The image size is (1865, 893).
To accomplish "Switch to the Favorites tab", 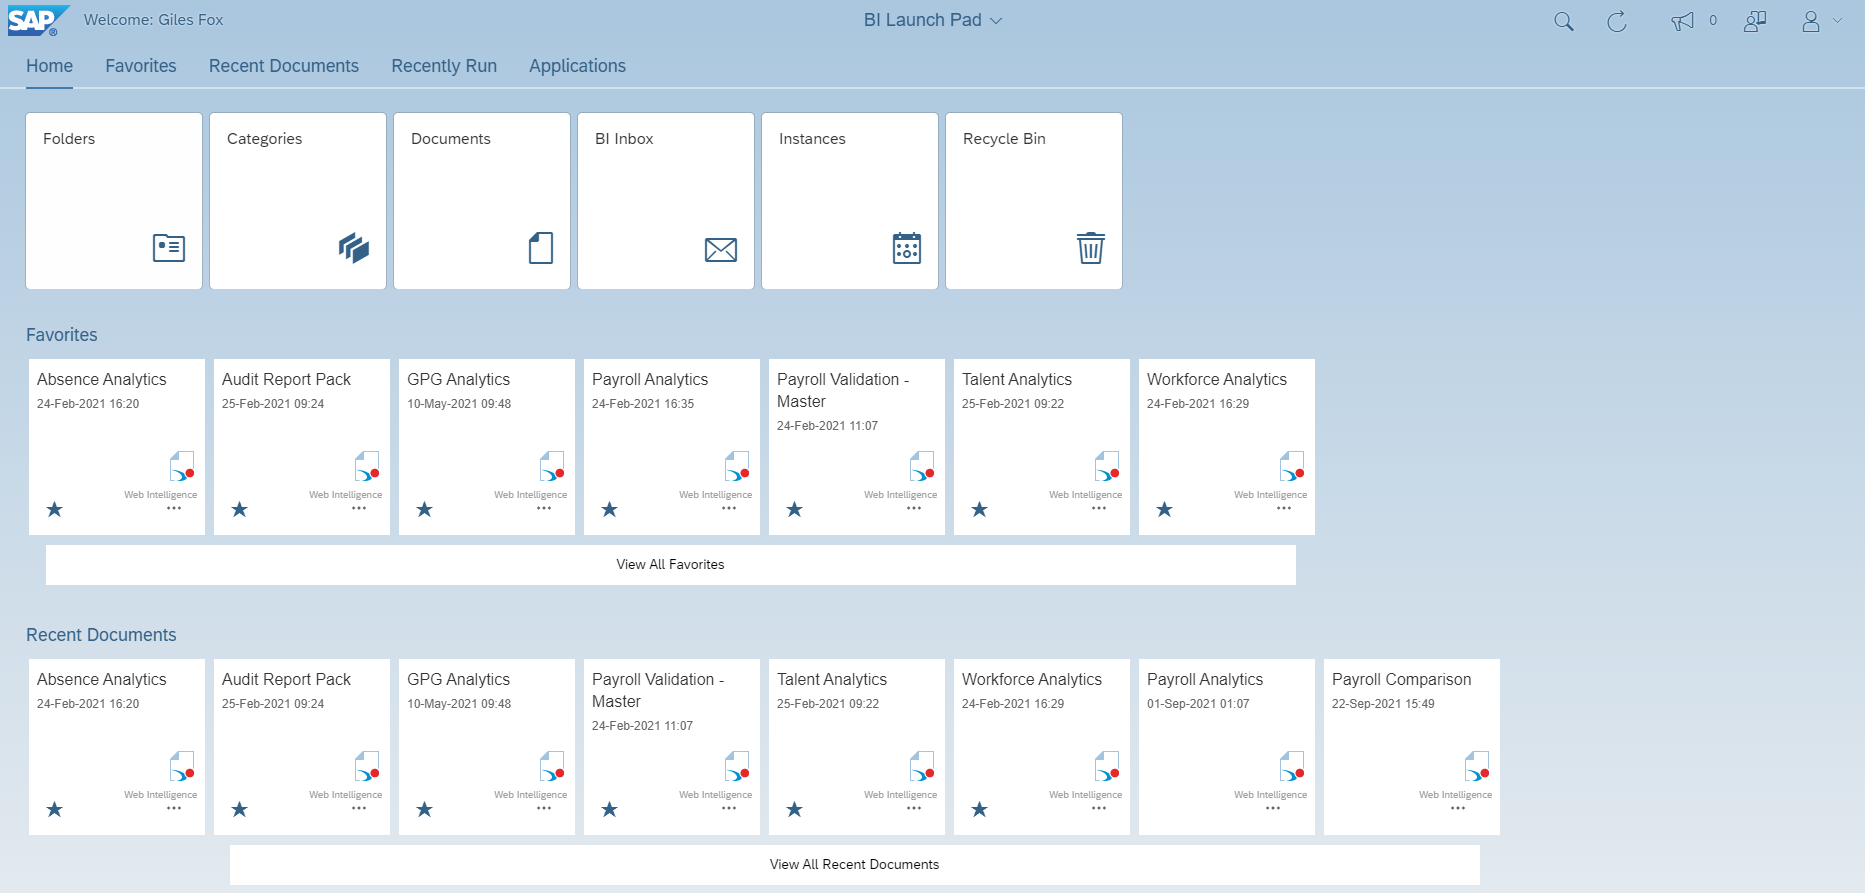I will point(141,66).
